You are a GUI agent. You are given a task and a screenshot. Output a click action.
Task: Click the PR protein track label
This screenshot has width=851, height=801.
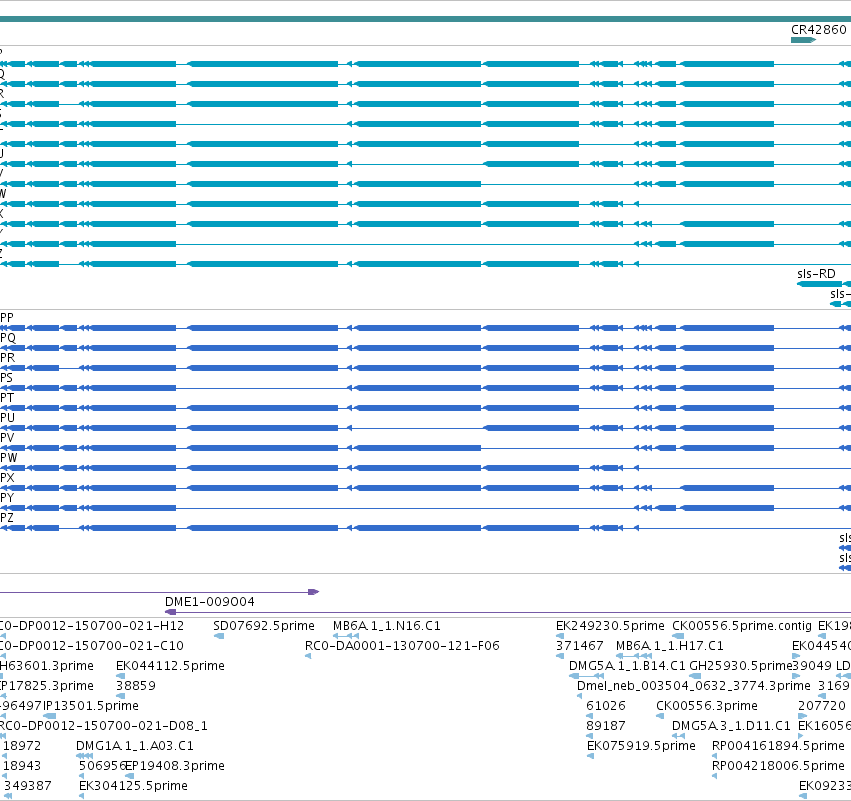tap(8, 358)
